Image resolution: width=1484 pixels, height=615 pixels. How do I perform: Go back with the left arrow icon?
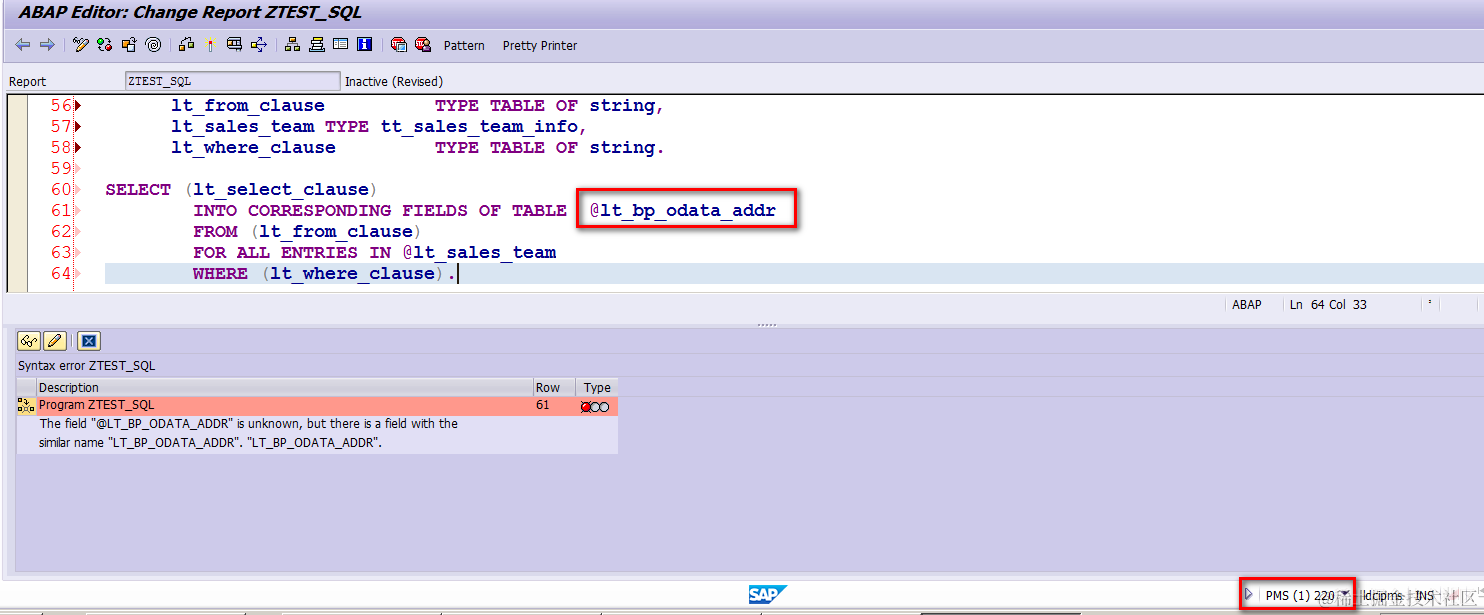pyautogui.click(x=22, y=45)
